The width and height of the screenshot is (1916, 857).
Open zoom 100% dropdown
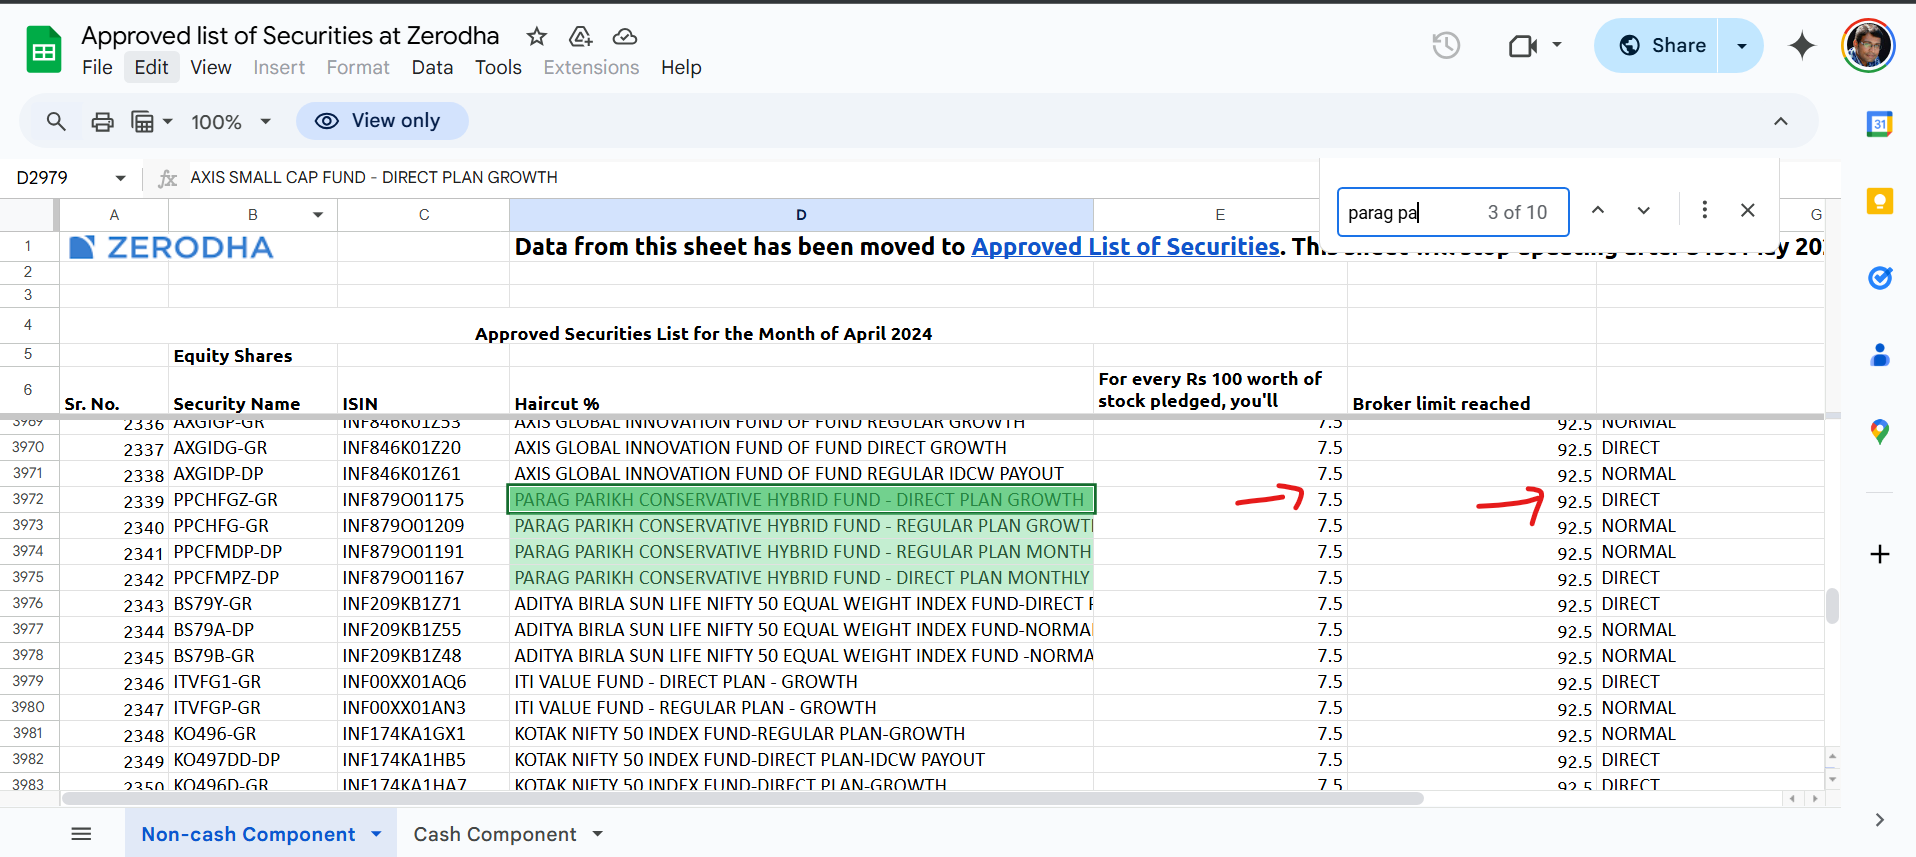click(x=231, y=122)
